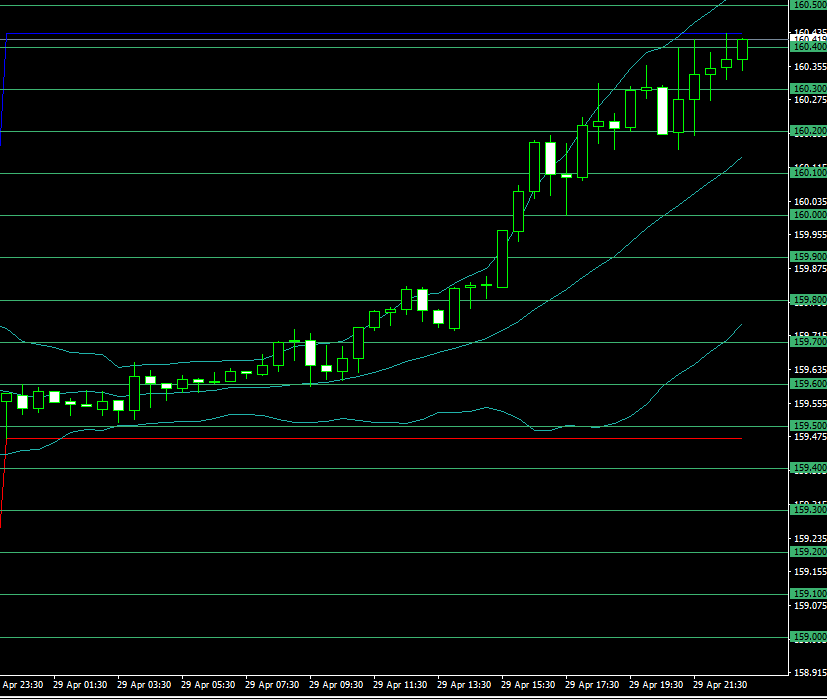This screenshot has width=827, height=700.
Task: Select the most recent rightmost candlestick
Action: (x=742, y=49)
